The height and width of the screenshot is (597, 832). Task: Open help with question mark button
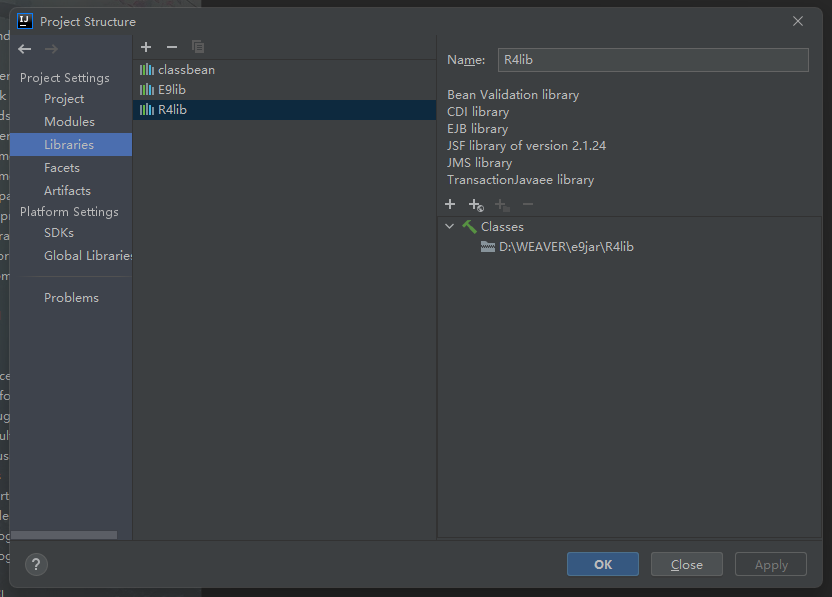(35, 565)
